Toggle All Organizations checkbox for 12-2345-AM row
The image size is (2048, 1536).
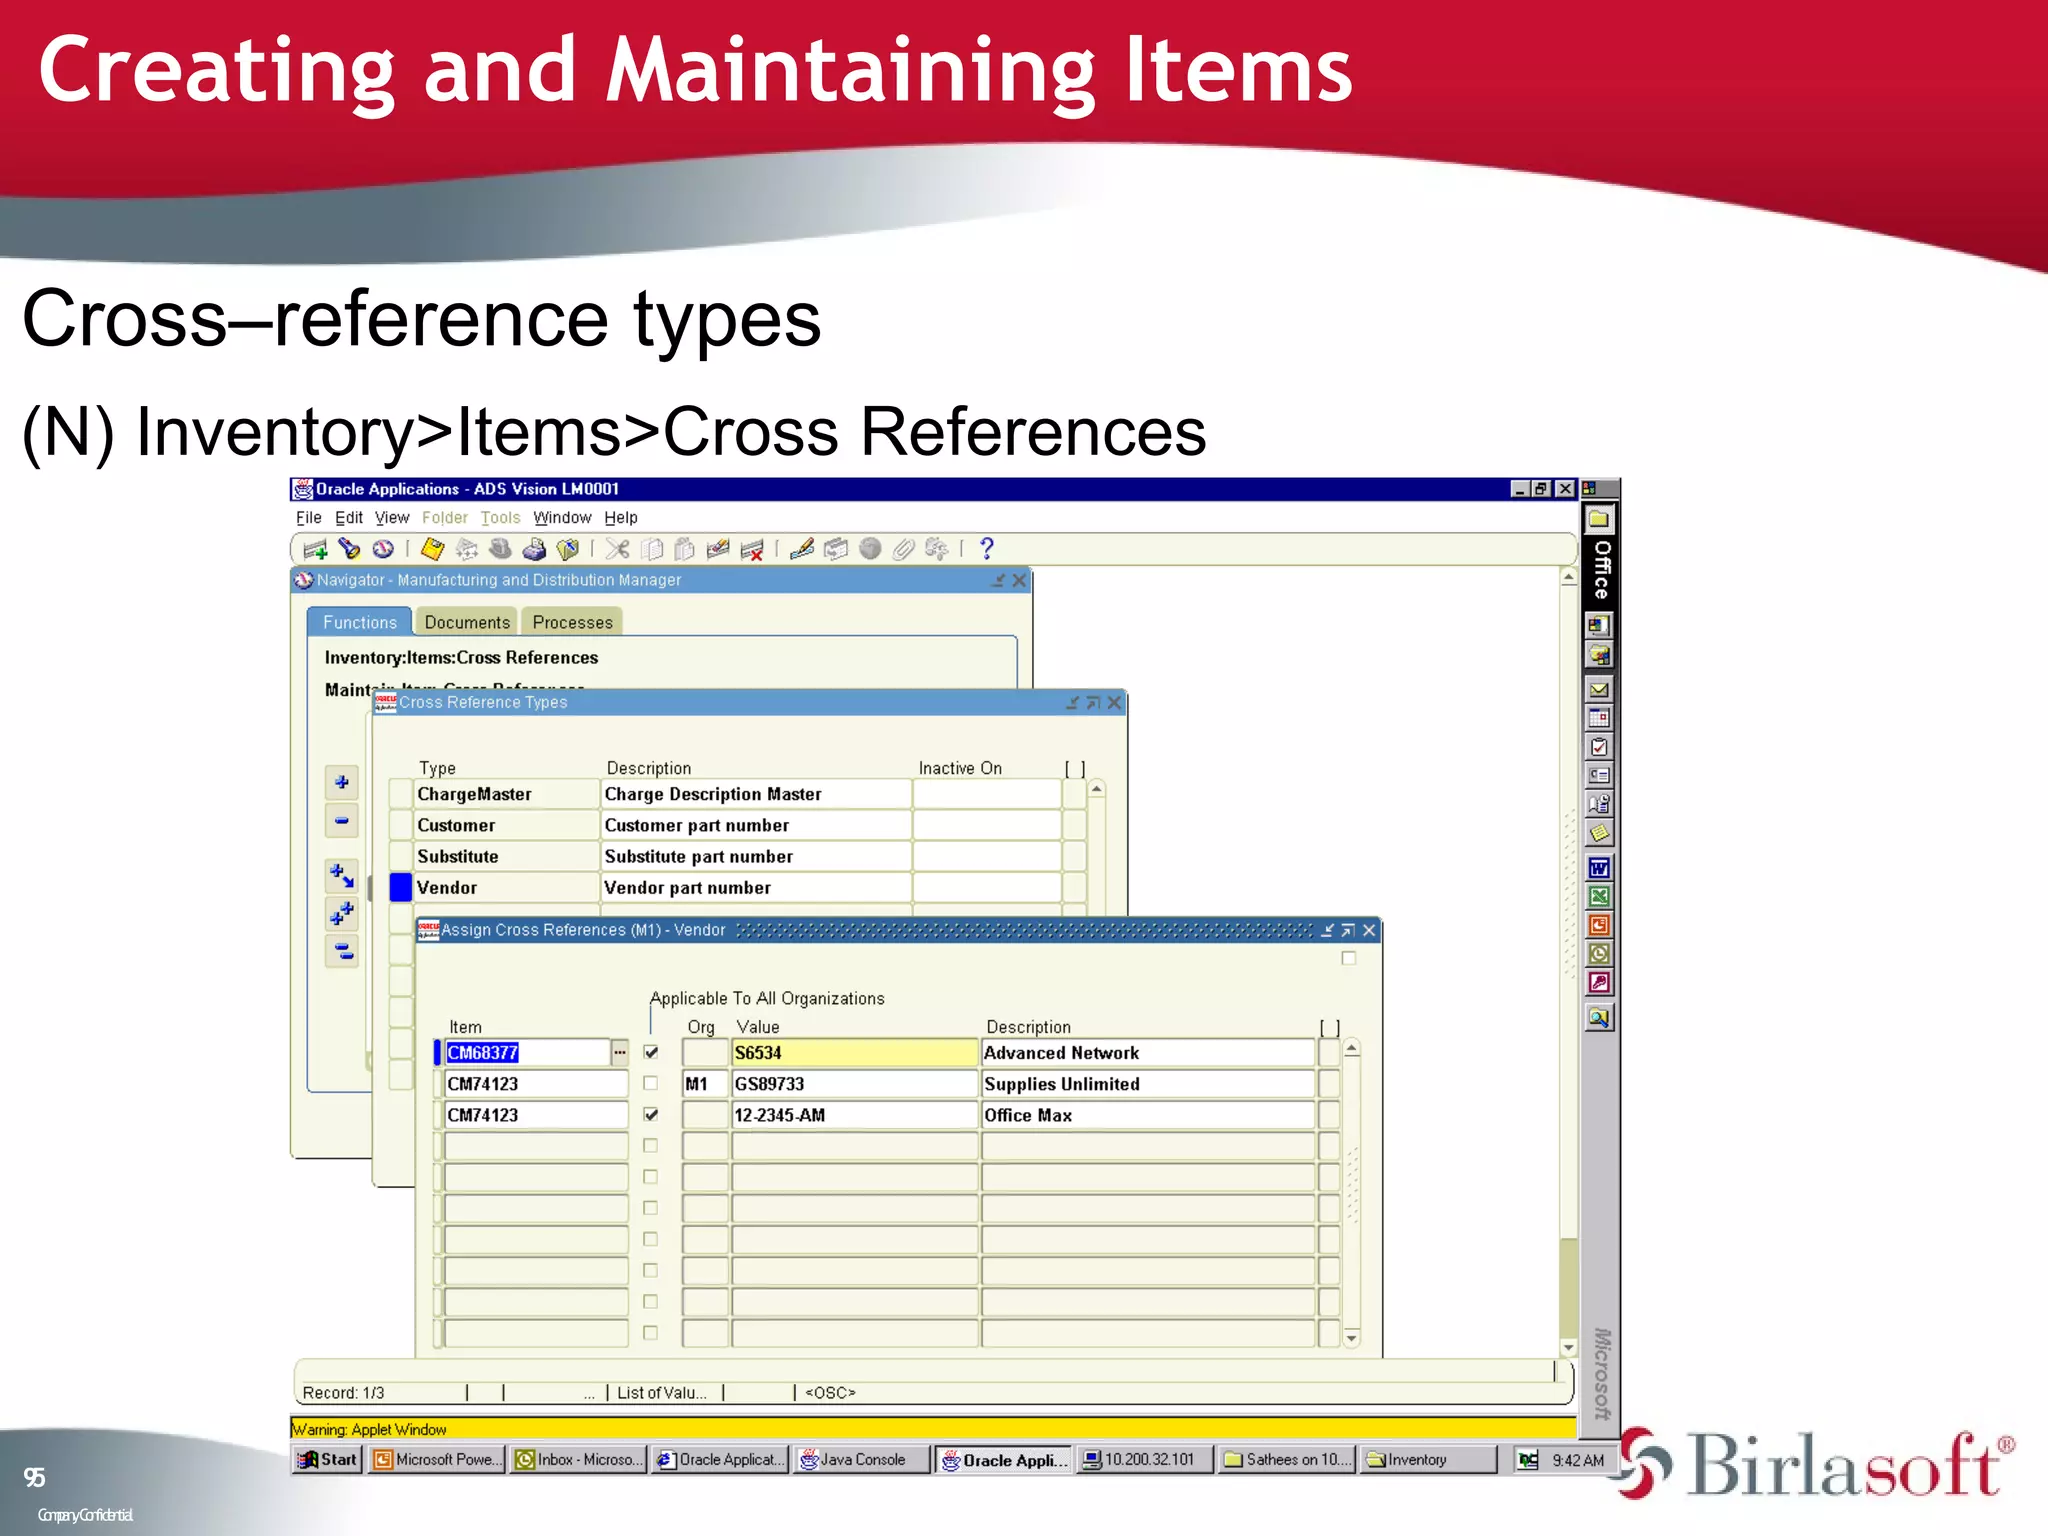click(x=651, y=1114)
